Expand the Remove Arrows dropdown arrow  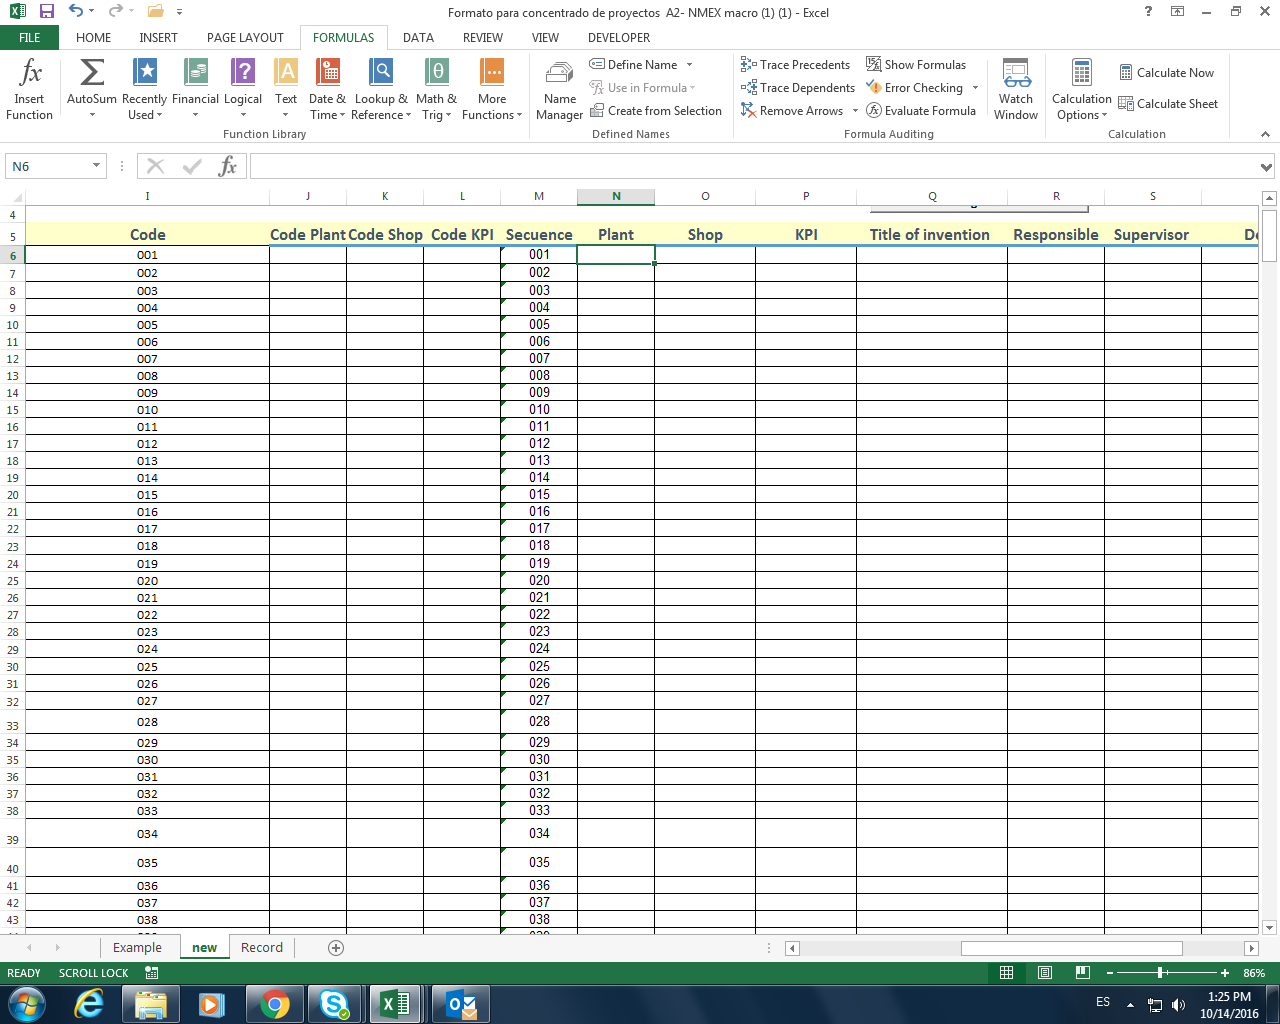[x=855, y=111]
